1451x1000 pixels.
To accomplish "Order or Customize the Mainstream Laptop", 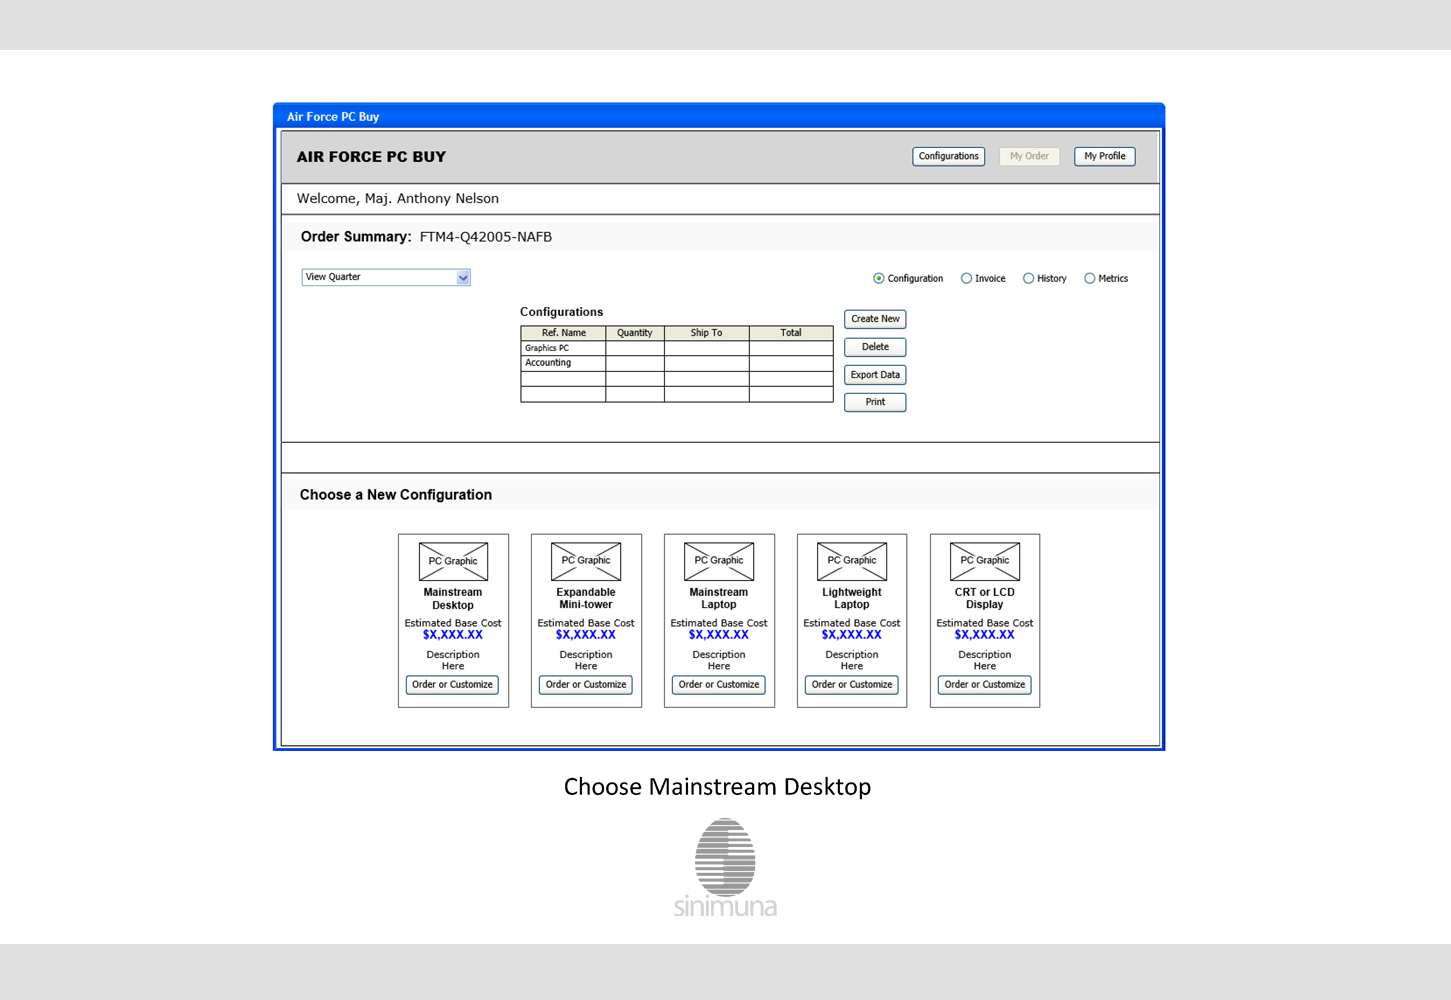I will point(719,685).
